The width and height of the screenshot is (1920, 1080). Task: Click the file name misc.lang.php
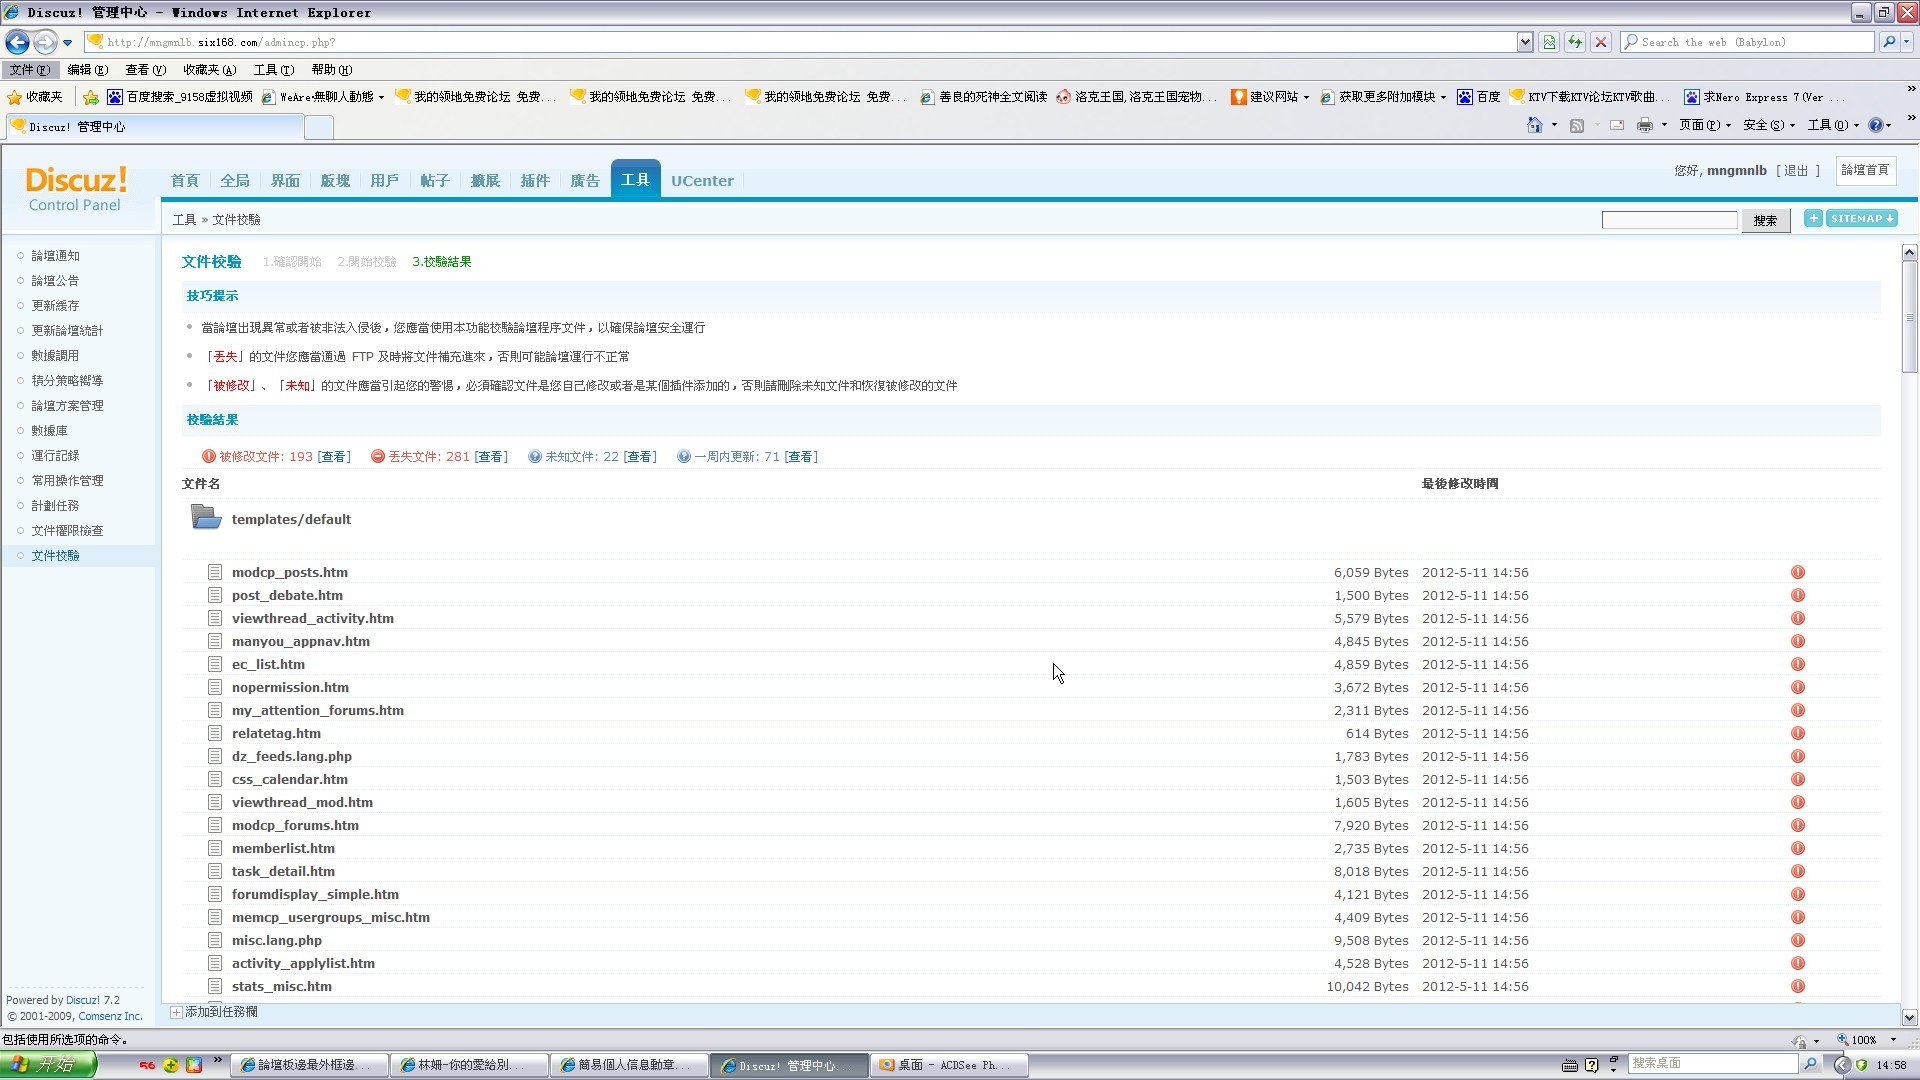277,940
